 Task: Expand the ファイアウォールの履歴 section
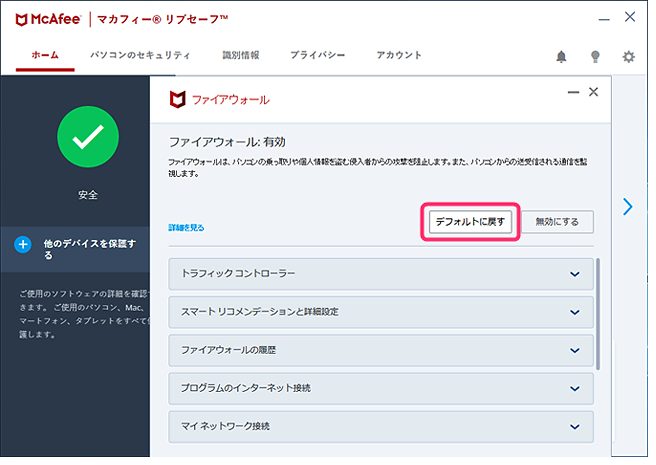pos(381,350)
